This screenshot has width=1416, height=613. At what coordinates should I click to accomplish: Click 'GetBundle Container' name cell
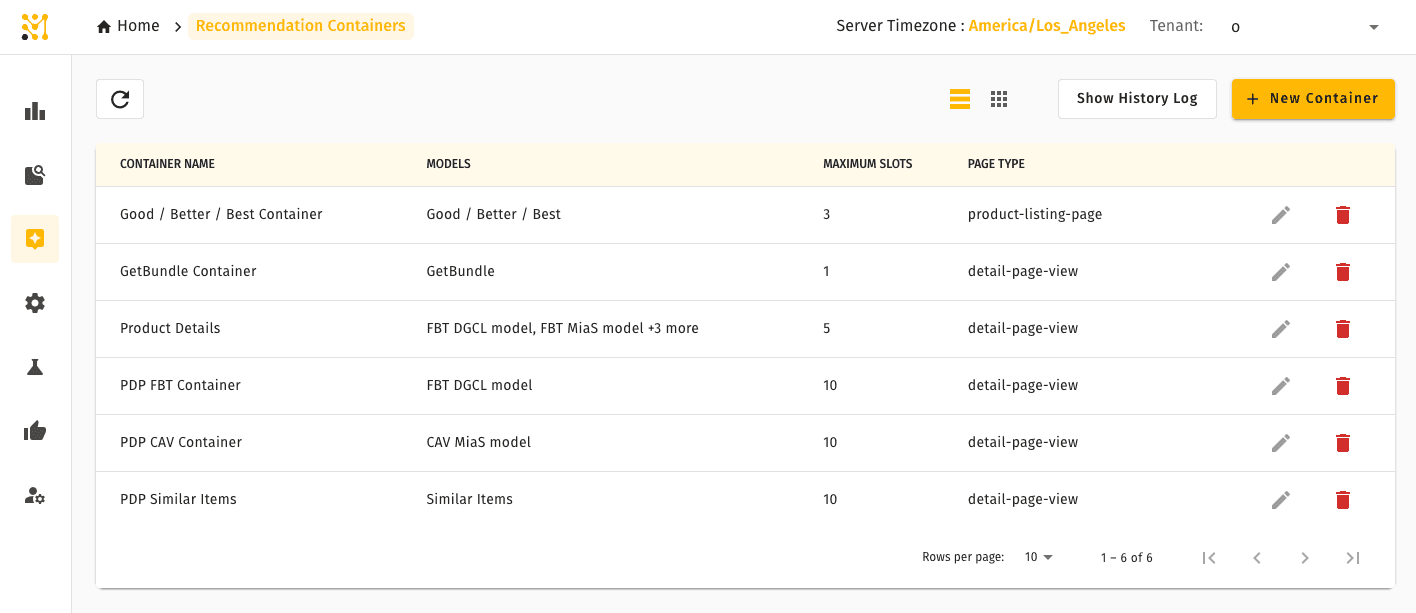pos(188,272)
